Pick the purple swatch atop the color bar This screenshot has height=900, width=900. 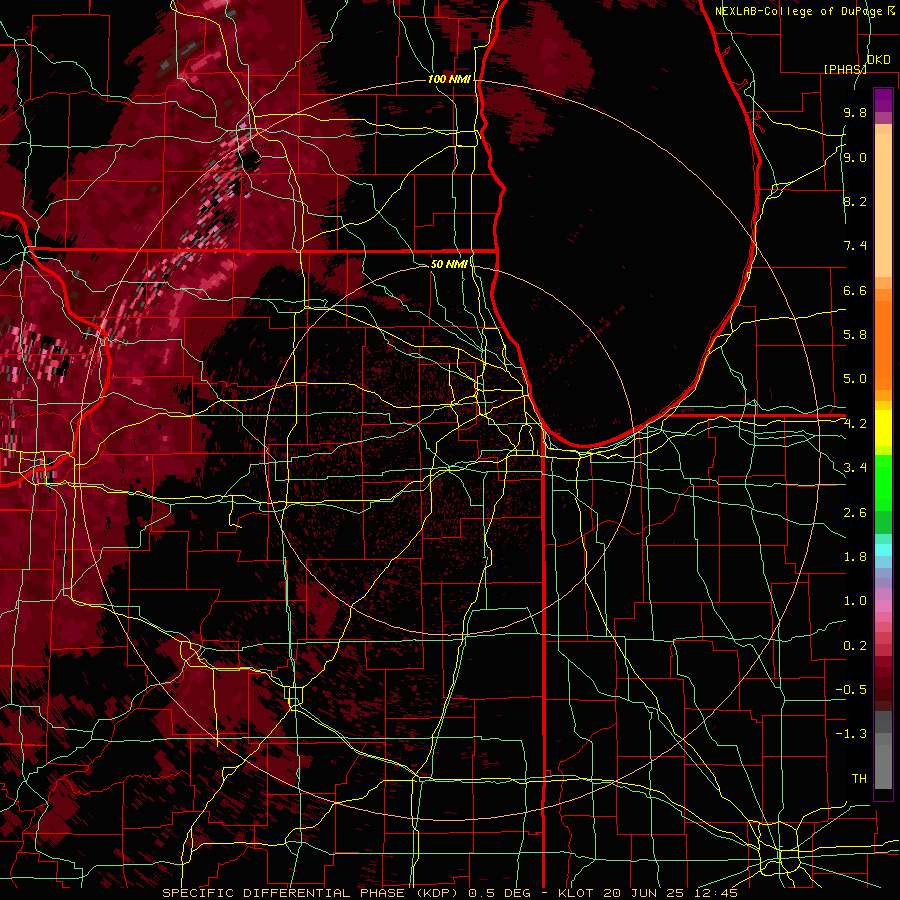tap(883, 101)
